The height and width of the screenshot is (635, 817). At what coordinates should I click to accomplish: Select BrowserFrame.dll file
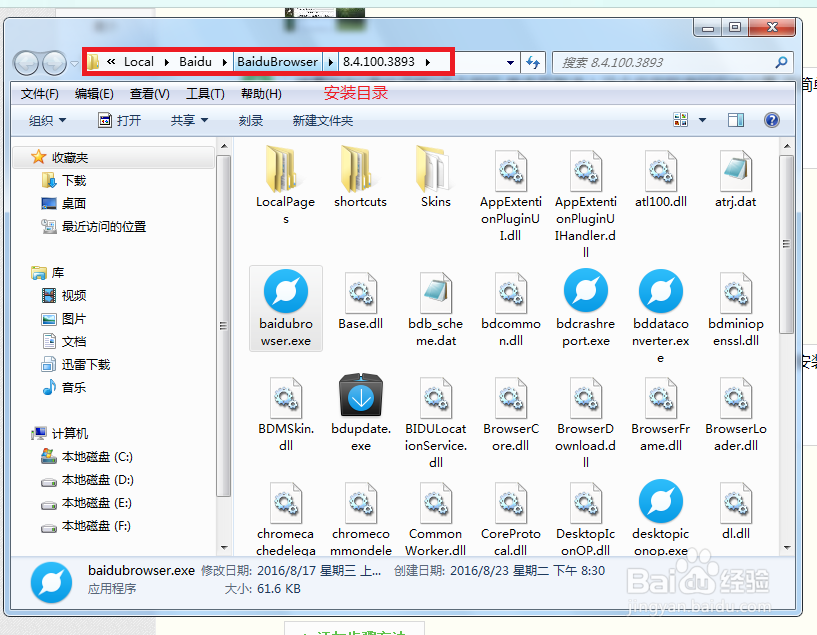click(x=660, y=414)
